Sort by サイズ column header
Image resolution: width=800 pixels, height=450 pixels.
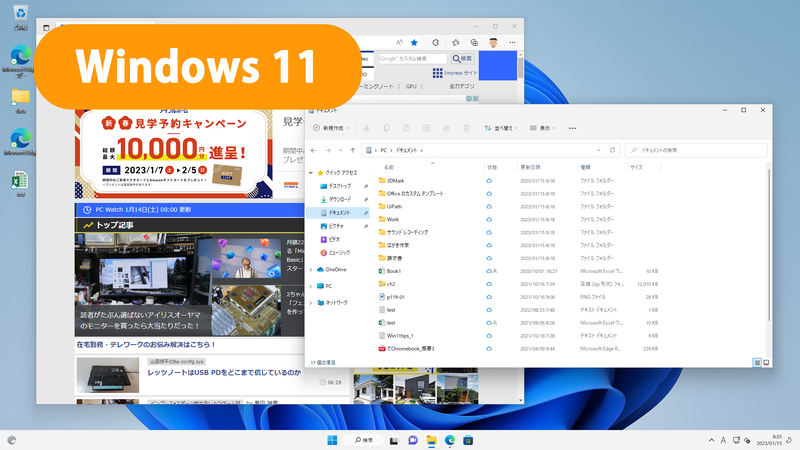point(636,167)
